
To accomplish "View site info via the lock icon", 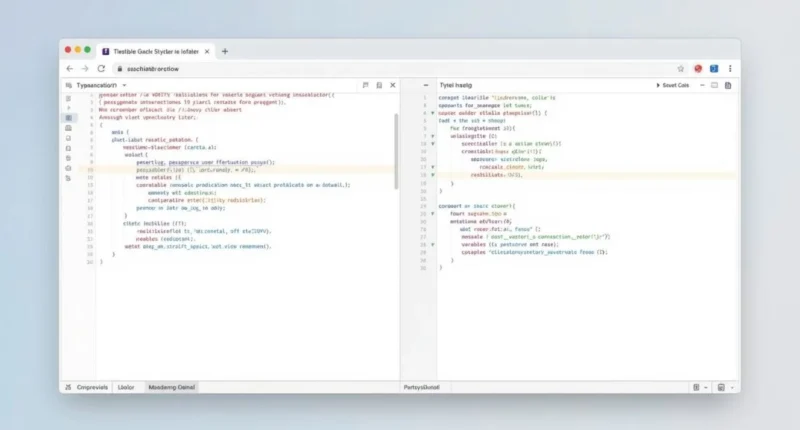I will click(120, 68).
